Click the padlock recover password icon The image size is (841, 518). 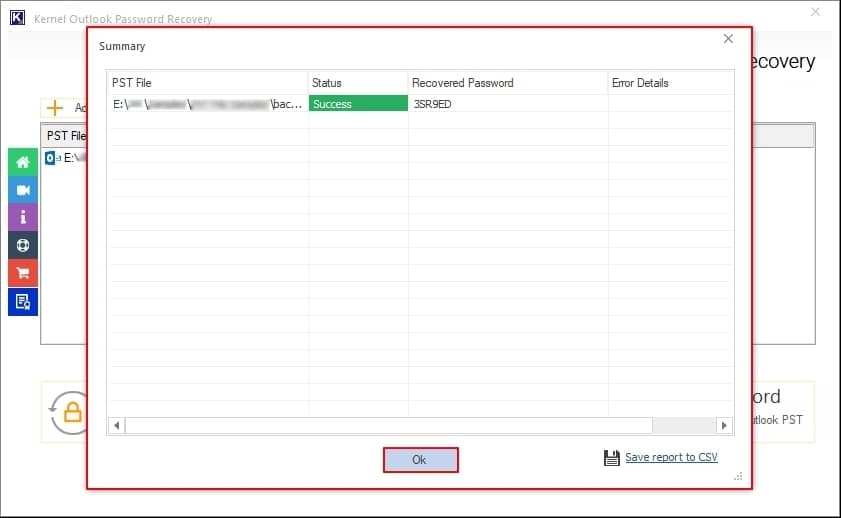click(72, 412)
